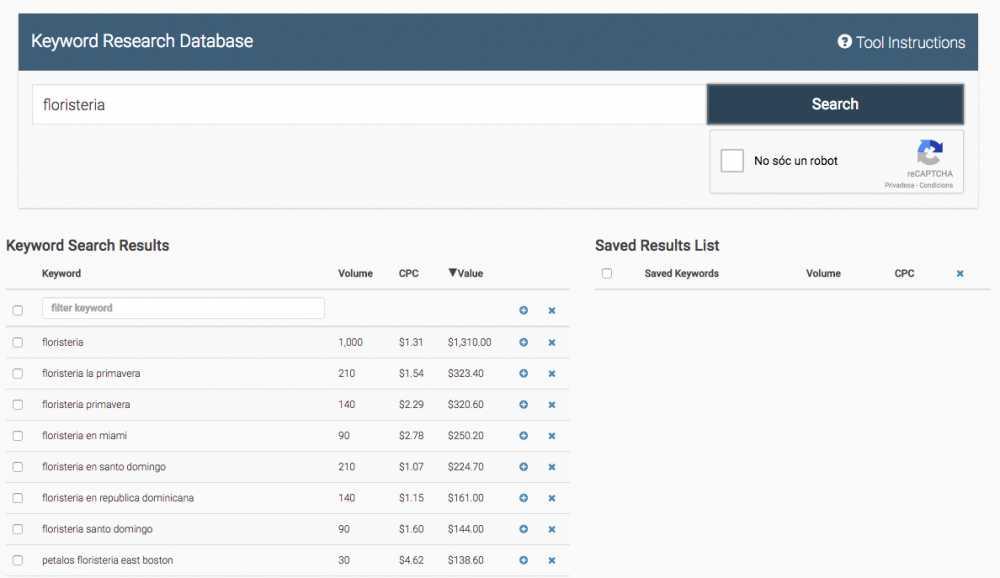Add "floristeria en miami" to saved results

pyautogui.click(x=523, y=435)
